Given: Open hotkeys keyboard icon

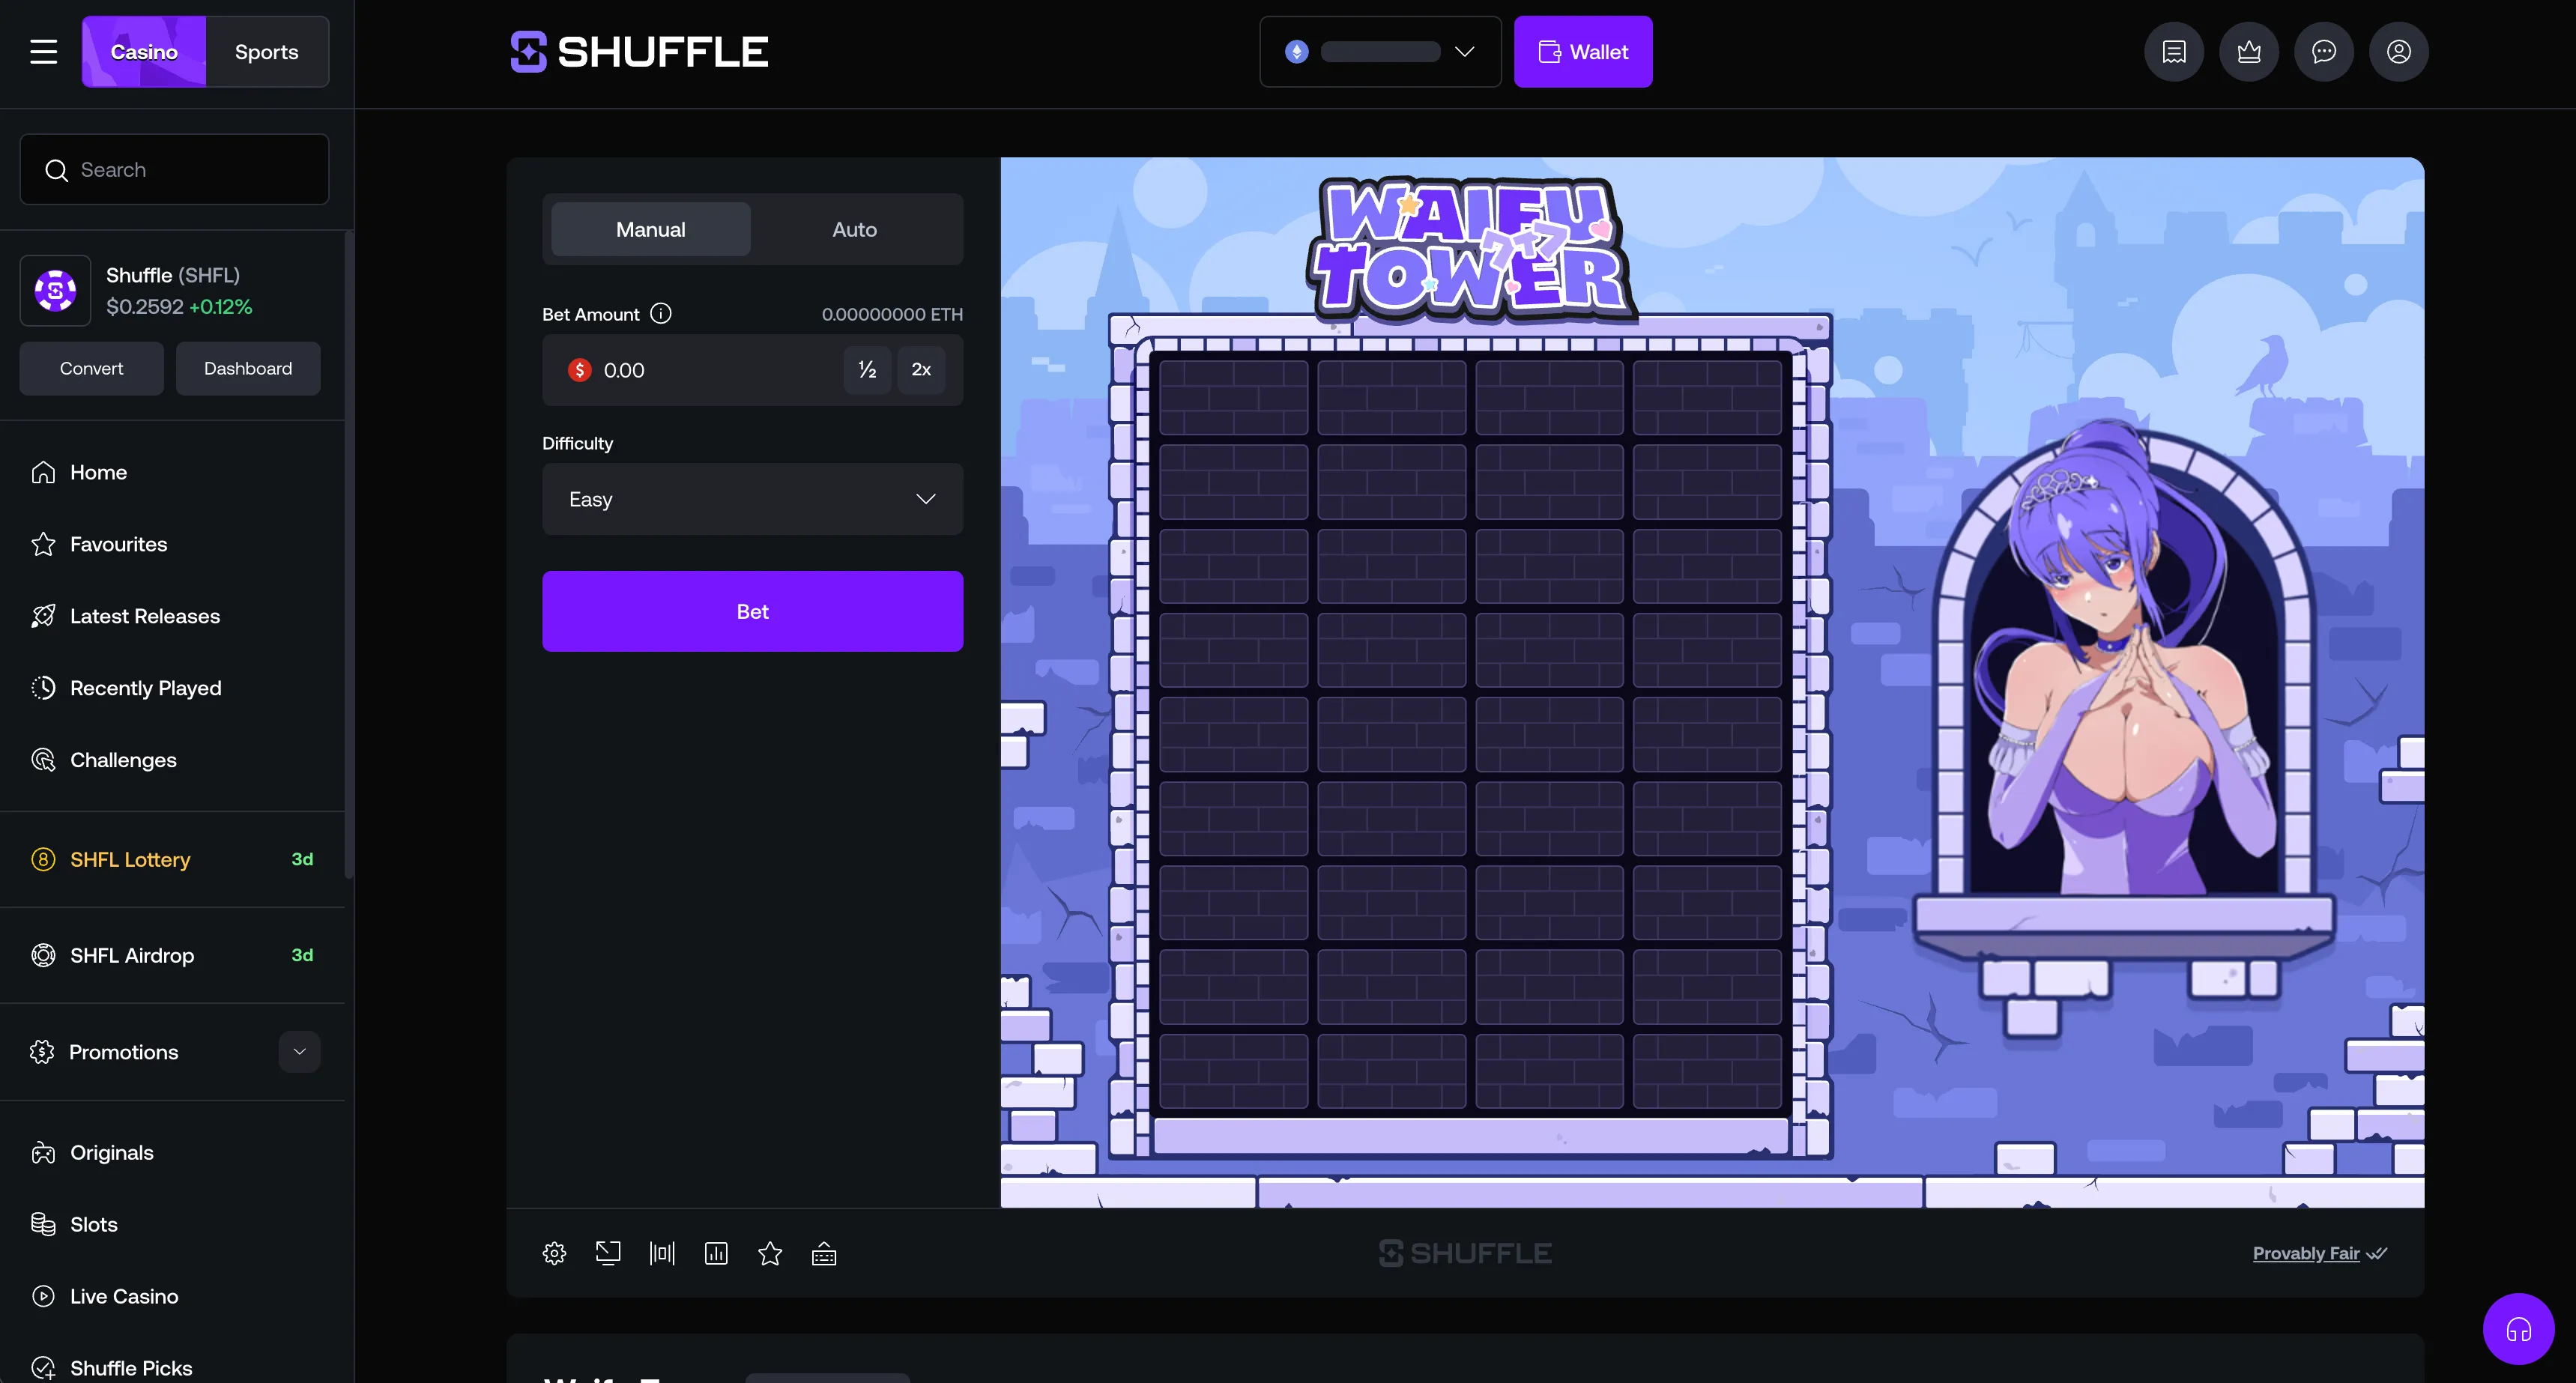Looking at the screenshot, I should tap(824, 1253).
